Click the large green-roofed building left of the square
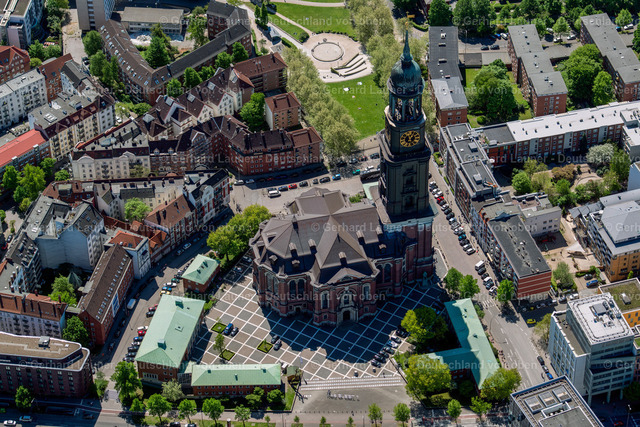The image size is (640, 427). tap(169, 330)
